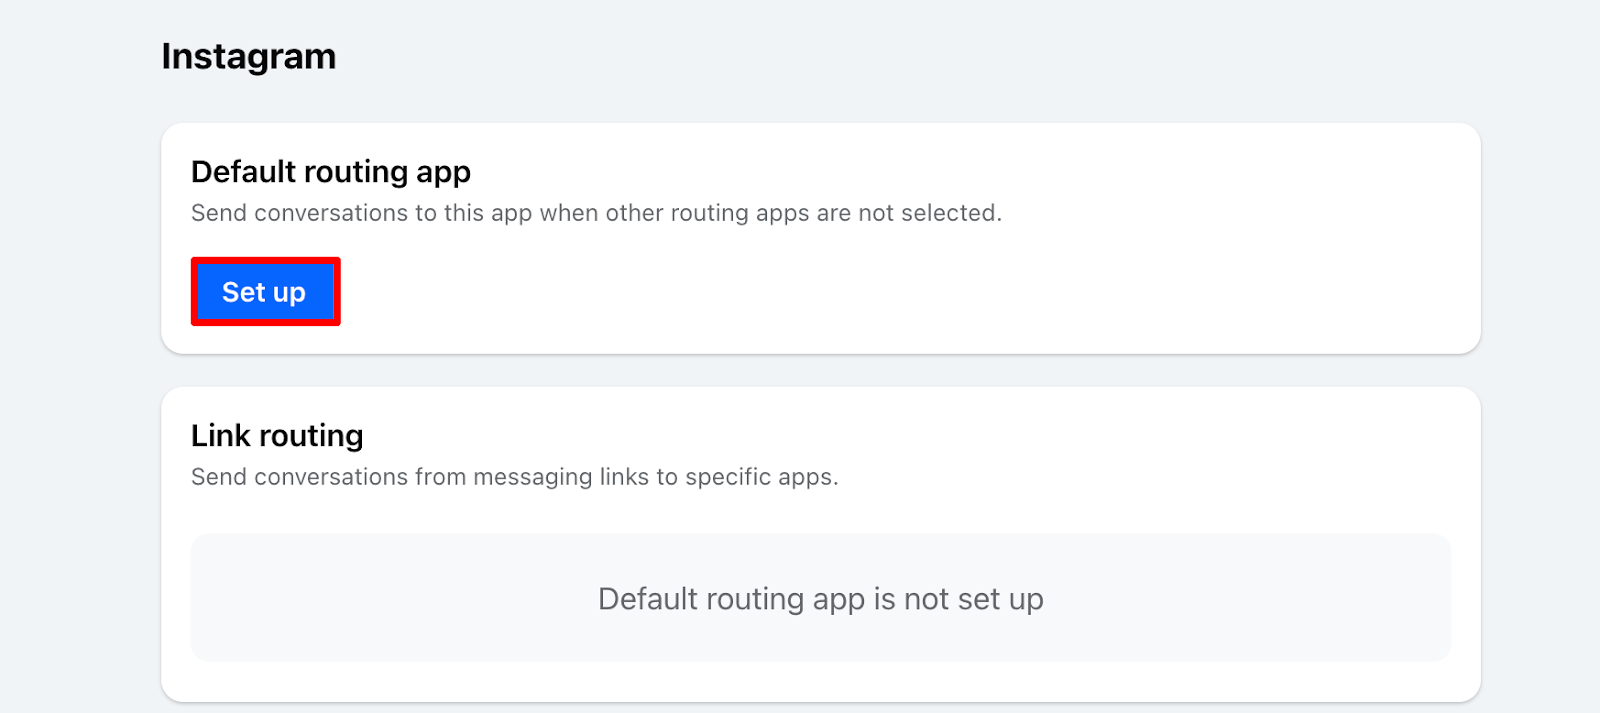Click the Default routing app heading
Viewport: 1600px width, 713px height.
[330, 172]
